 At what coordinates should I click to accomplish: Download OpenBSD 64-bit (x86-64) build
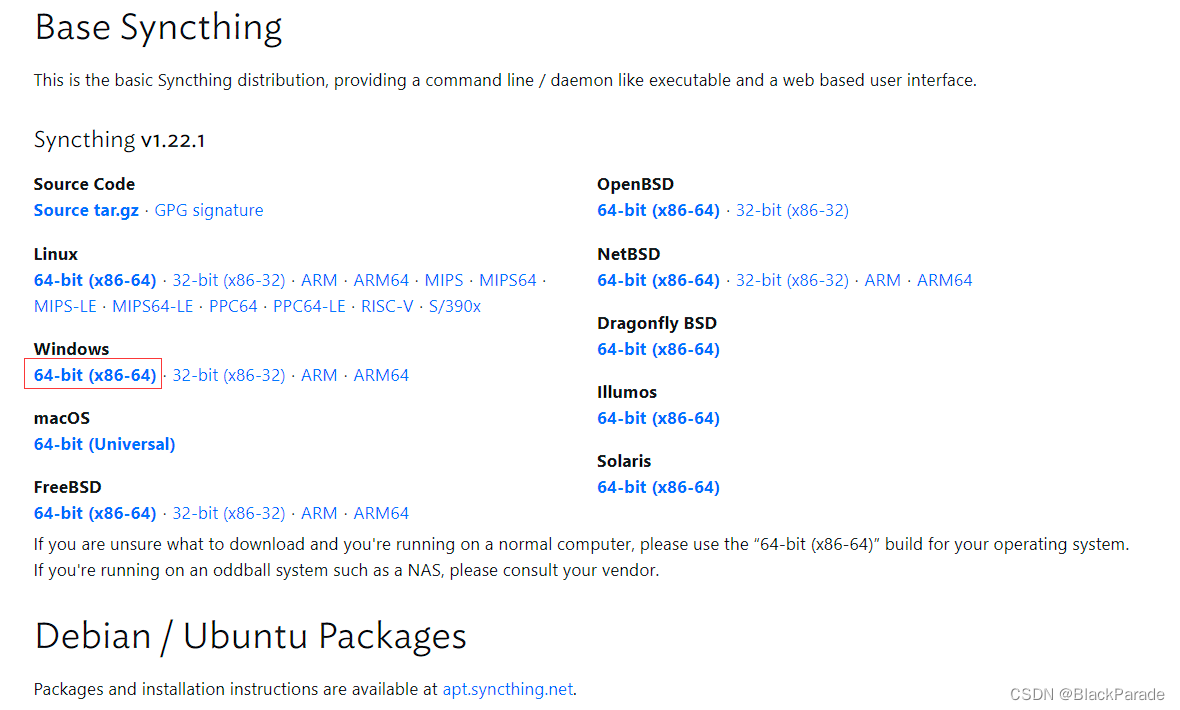point(658,210)
